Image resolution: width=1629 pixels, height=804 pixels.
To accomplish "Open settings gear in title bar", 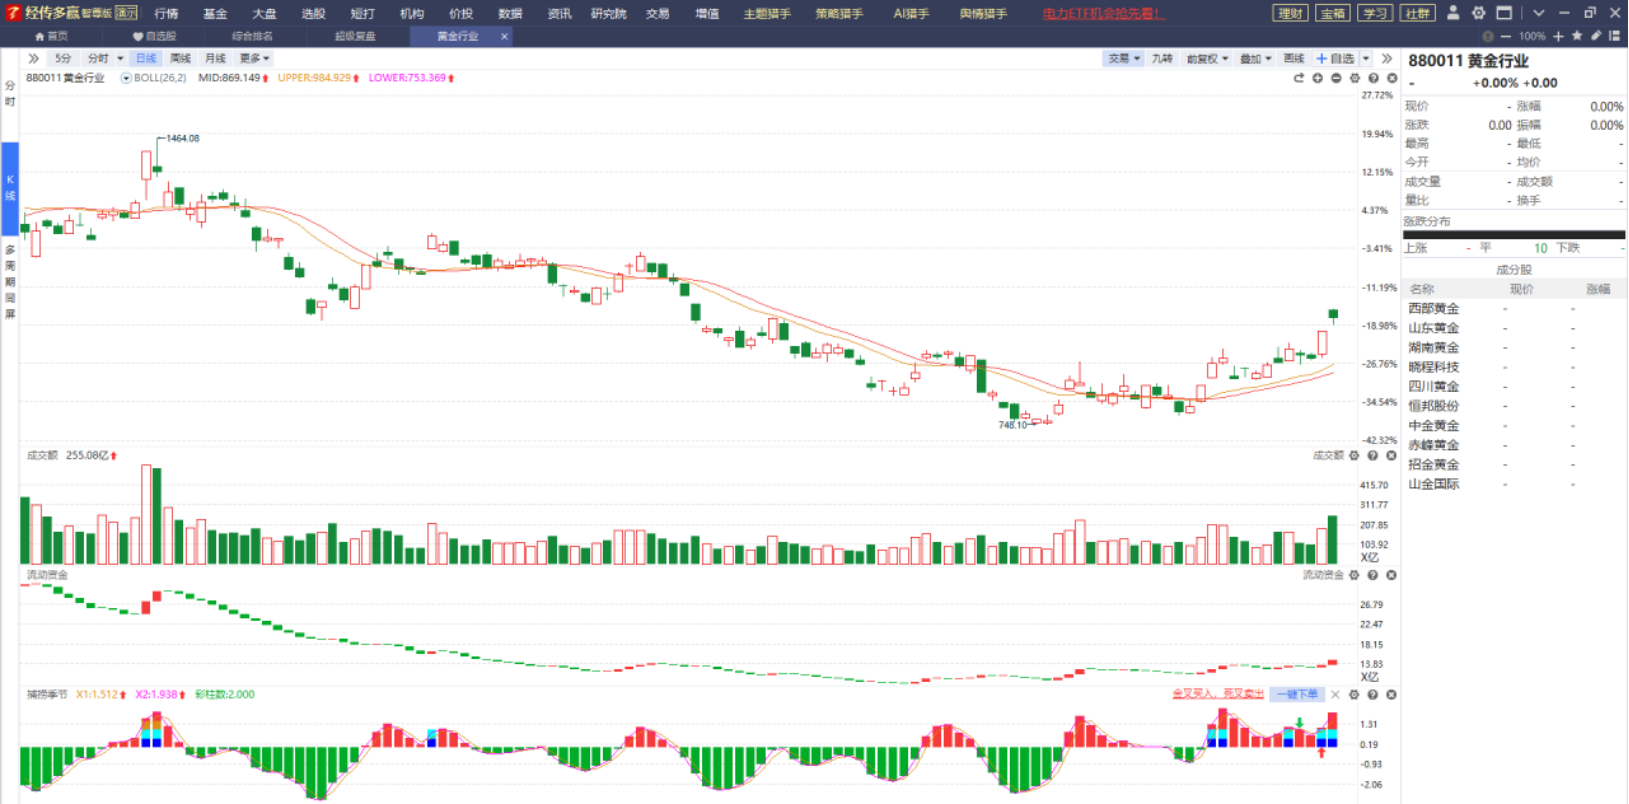I will point(1478,13).
